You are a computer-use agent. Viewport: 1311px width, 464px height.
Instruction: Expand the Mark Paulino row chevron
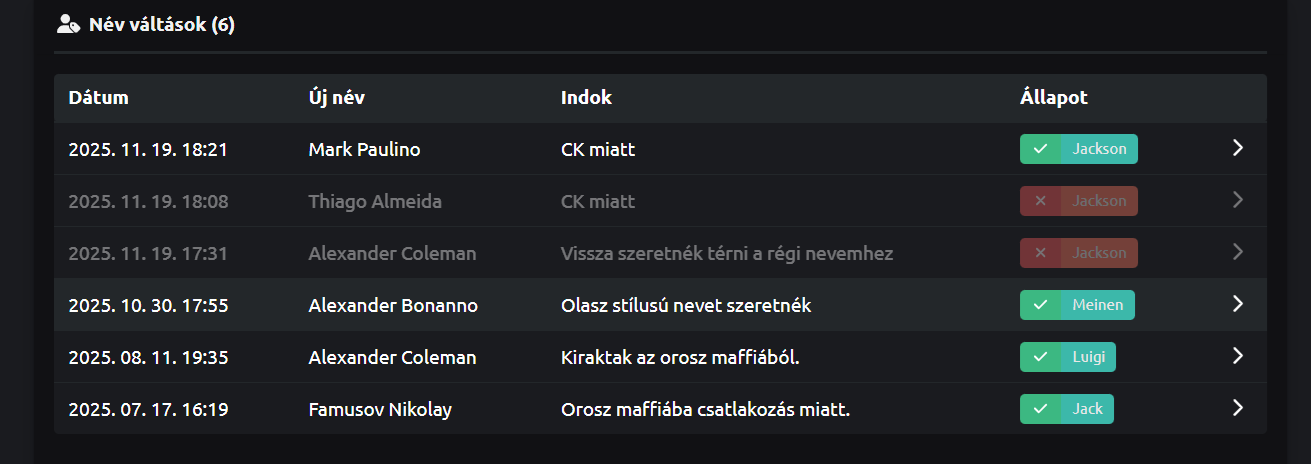[x=1237, y=149]
